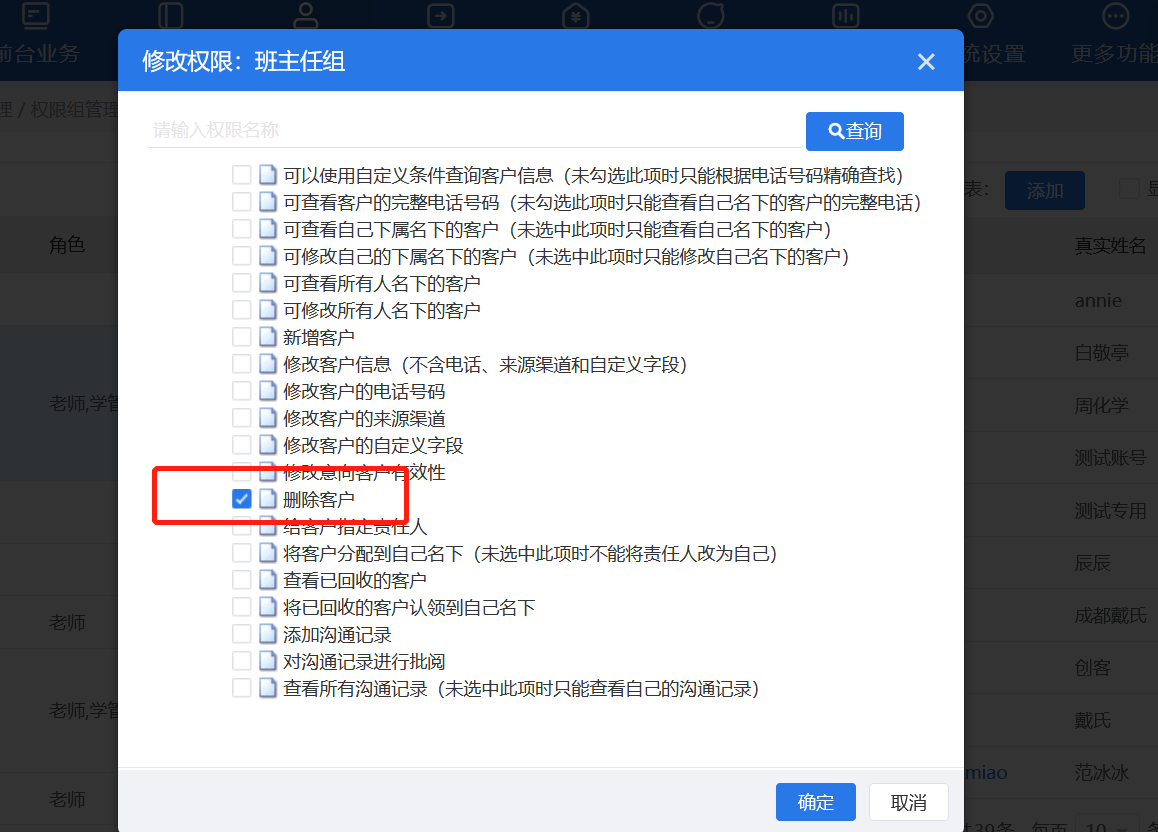Check 可以使用自定义条件查询客户信息 checkbox

(x=241, y=175)
